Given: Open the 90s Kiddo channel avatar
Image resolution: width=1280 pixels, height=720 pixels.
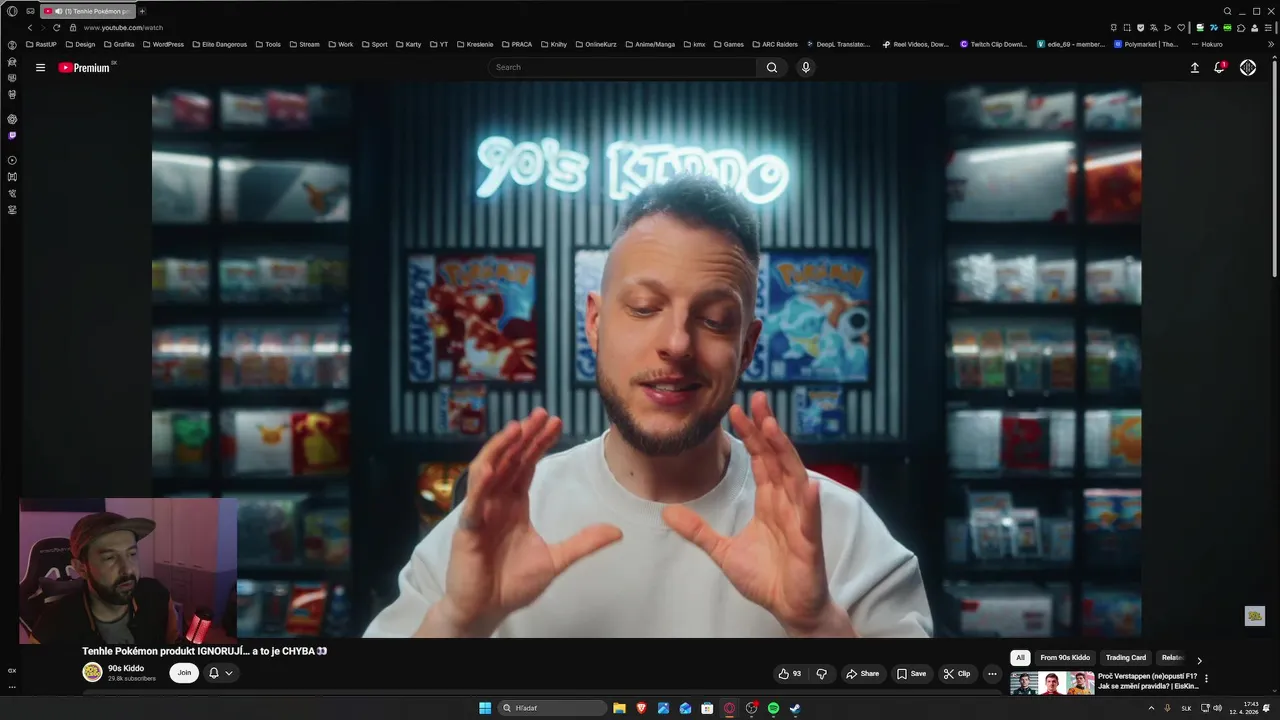Looking at the screenshot, I should pyautogui.click(x=92, y=672).
